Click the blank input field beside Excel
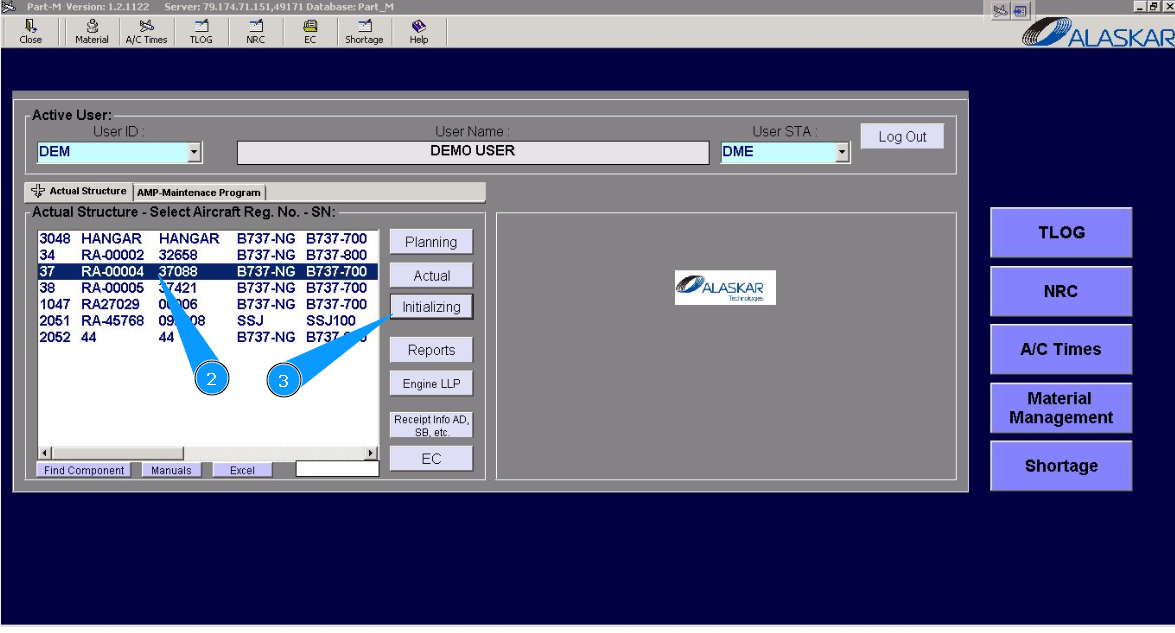The image size is (1175, 633). click(337, 469)
